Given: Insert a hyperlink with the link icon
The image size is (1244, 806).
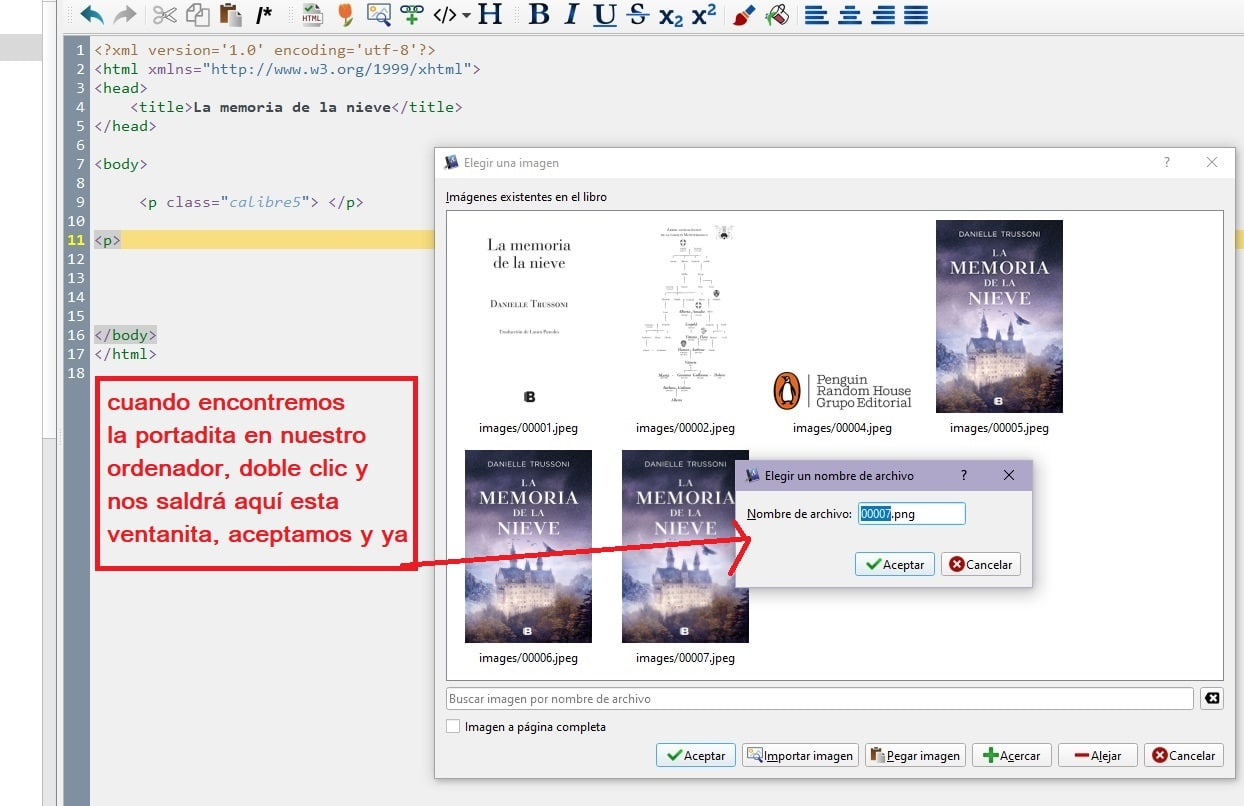Looking at the screenshot, I should click(411, 15).
